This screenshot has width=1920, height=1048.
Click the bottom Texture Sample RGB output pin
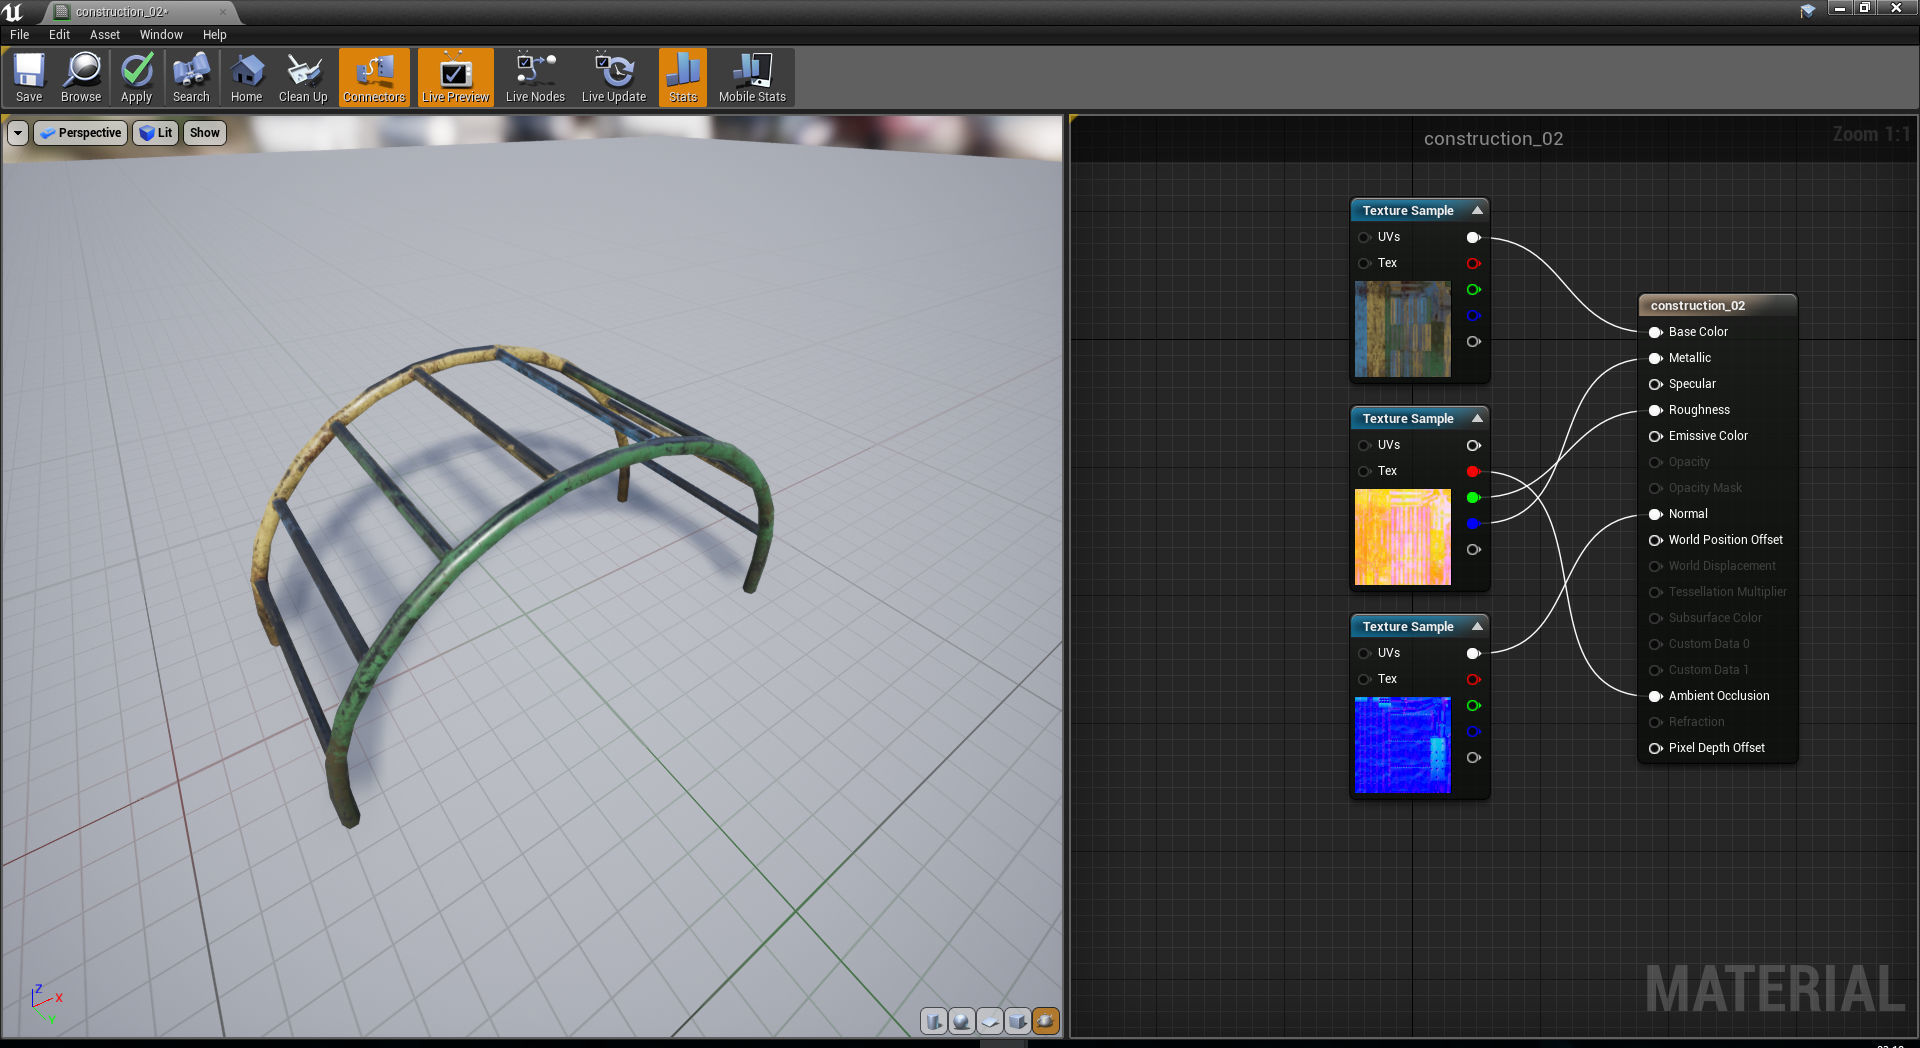(1473, 653)
